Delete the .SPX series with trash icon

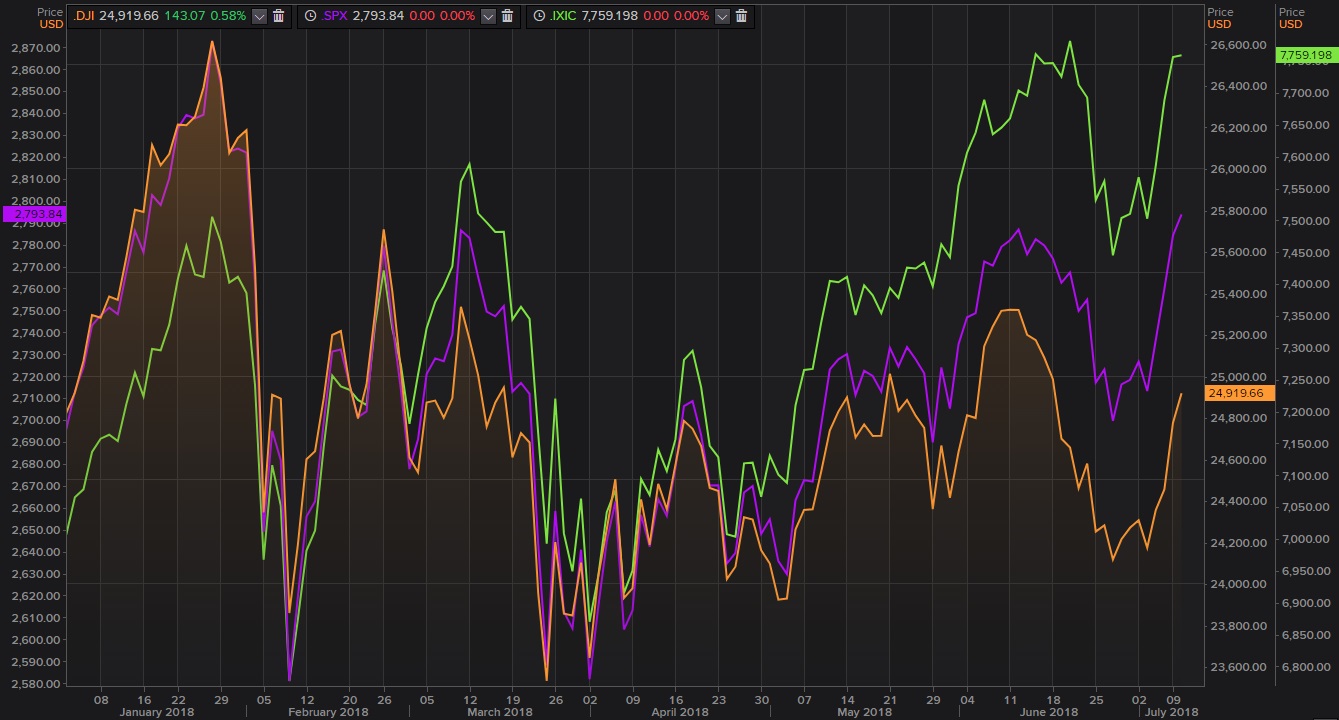click(508, 16)
